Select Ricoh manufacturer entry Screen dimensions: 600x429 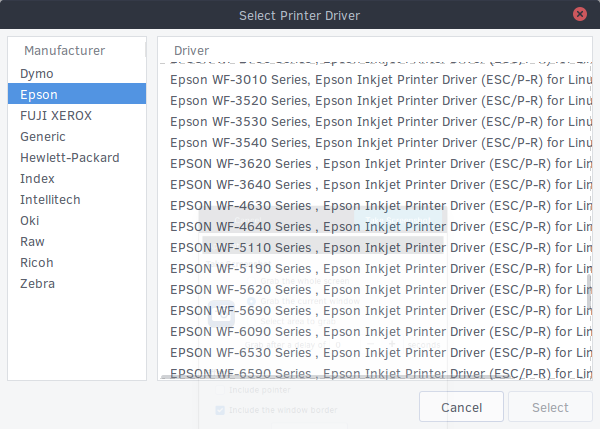tap(77, 263)
